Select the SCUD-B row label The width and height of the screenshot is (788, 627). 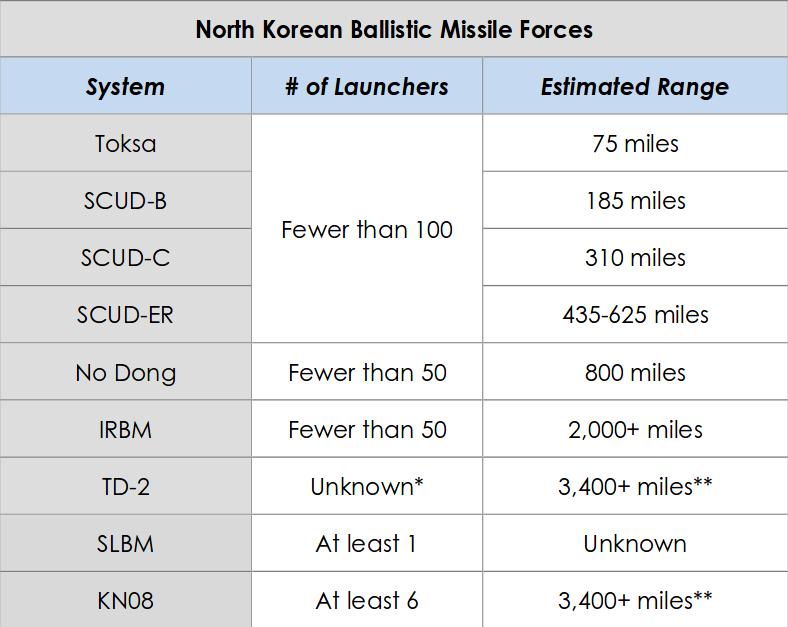pos(125,200)
